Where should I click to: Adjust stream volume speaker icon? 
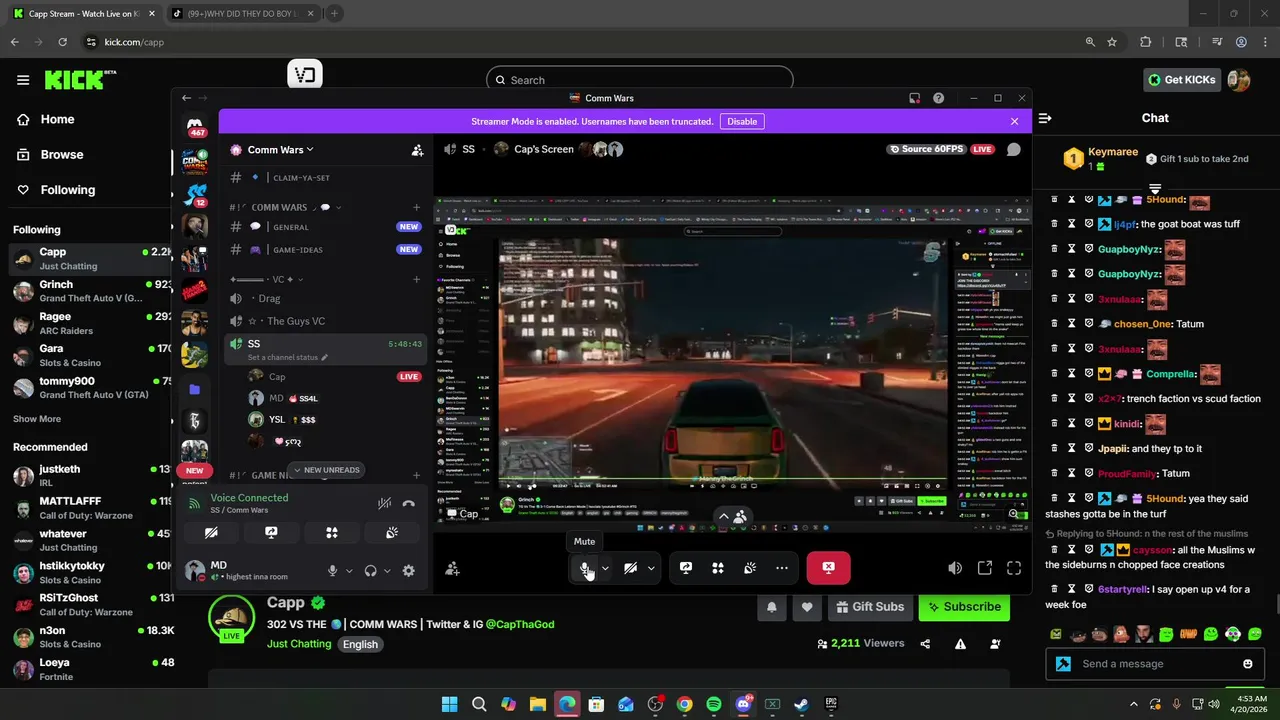pos(955,568)
